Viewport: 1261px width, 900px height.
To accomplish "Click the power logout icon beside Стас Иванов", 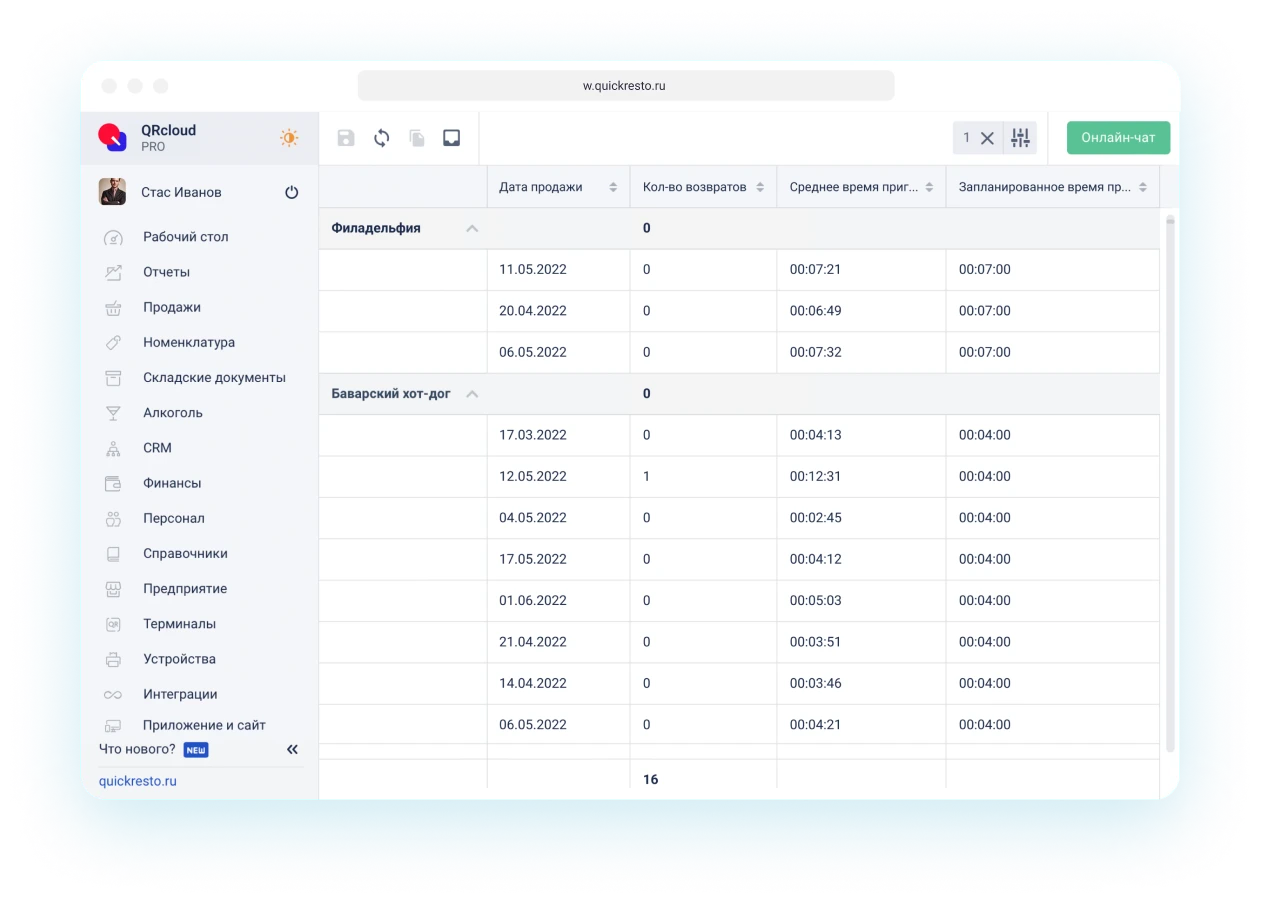I will [292, 192].
